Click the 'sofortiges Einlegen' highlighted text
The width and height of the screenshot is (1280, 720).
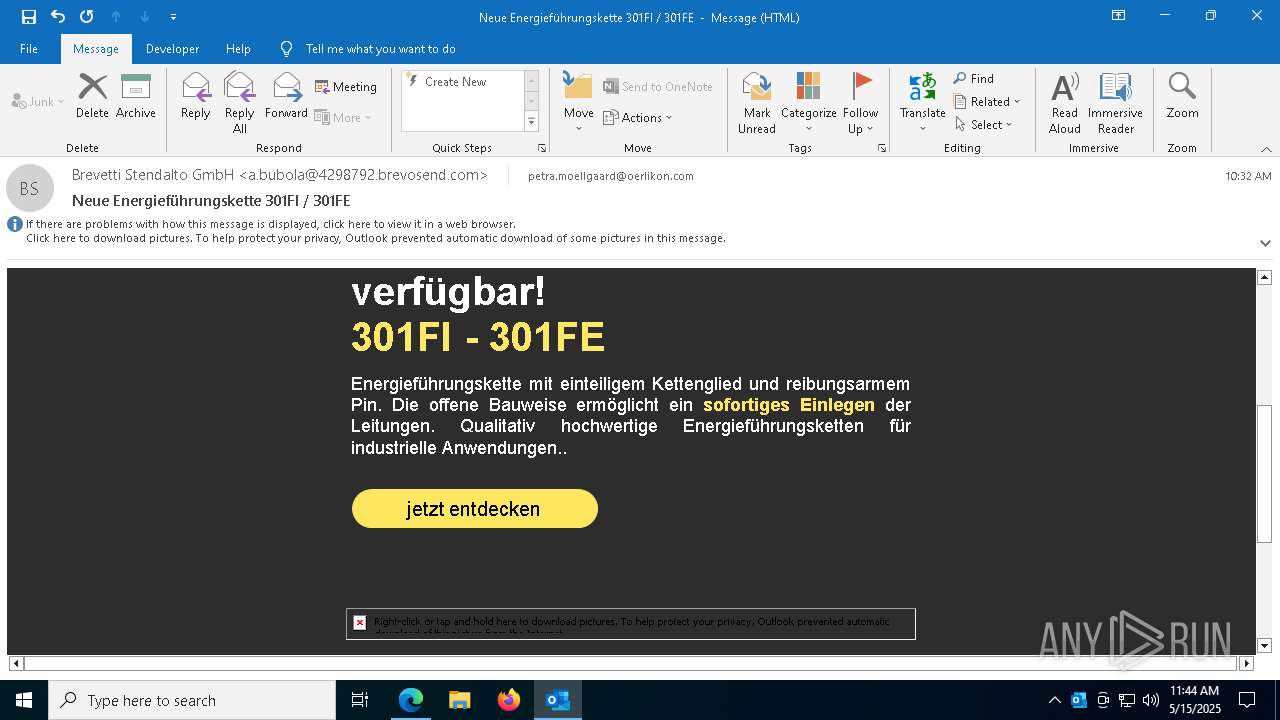pyautogui.click(x=789, y=405)
